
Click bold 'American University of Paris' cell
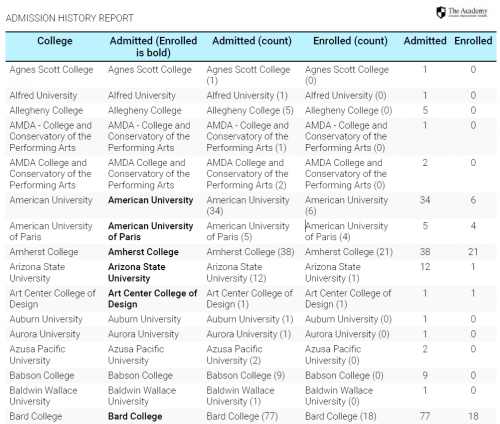151,231
